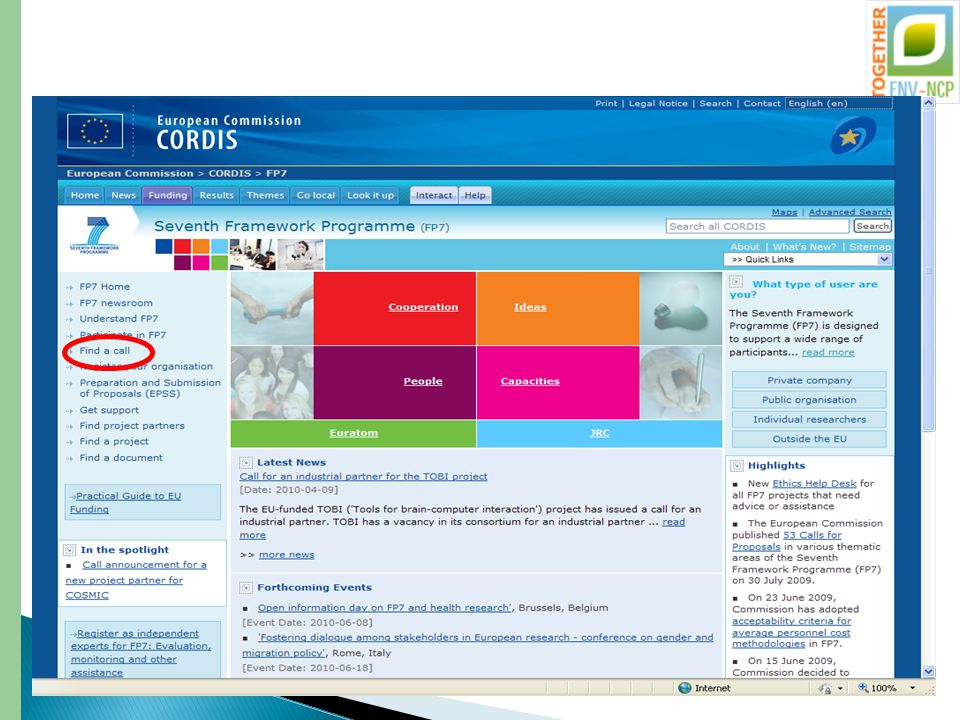Open Get support in the left menu
960x720 pixels.
[x=109, y=410]
